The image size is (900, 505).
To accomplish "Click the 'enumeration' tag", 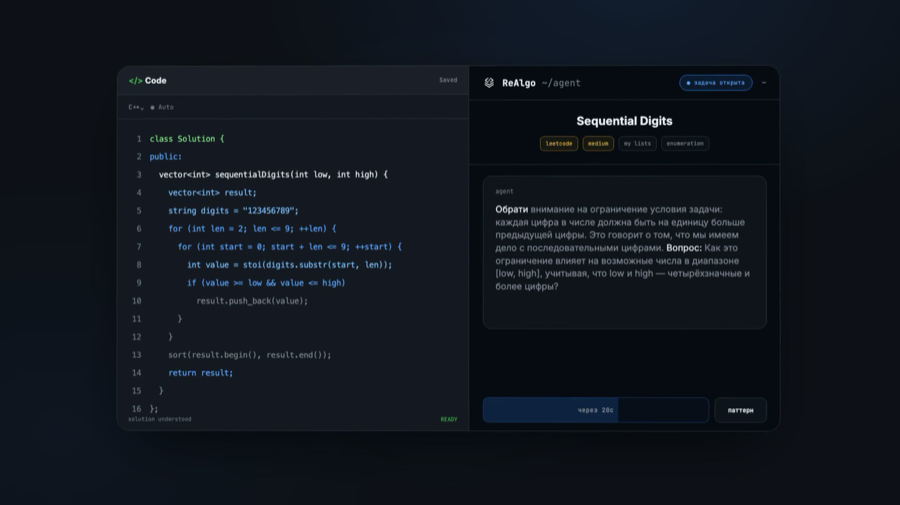I will tap(685, 143).
